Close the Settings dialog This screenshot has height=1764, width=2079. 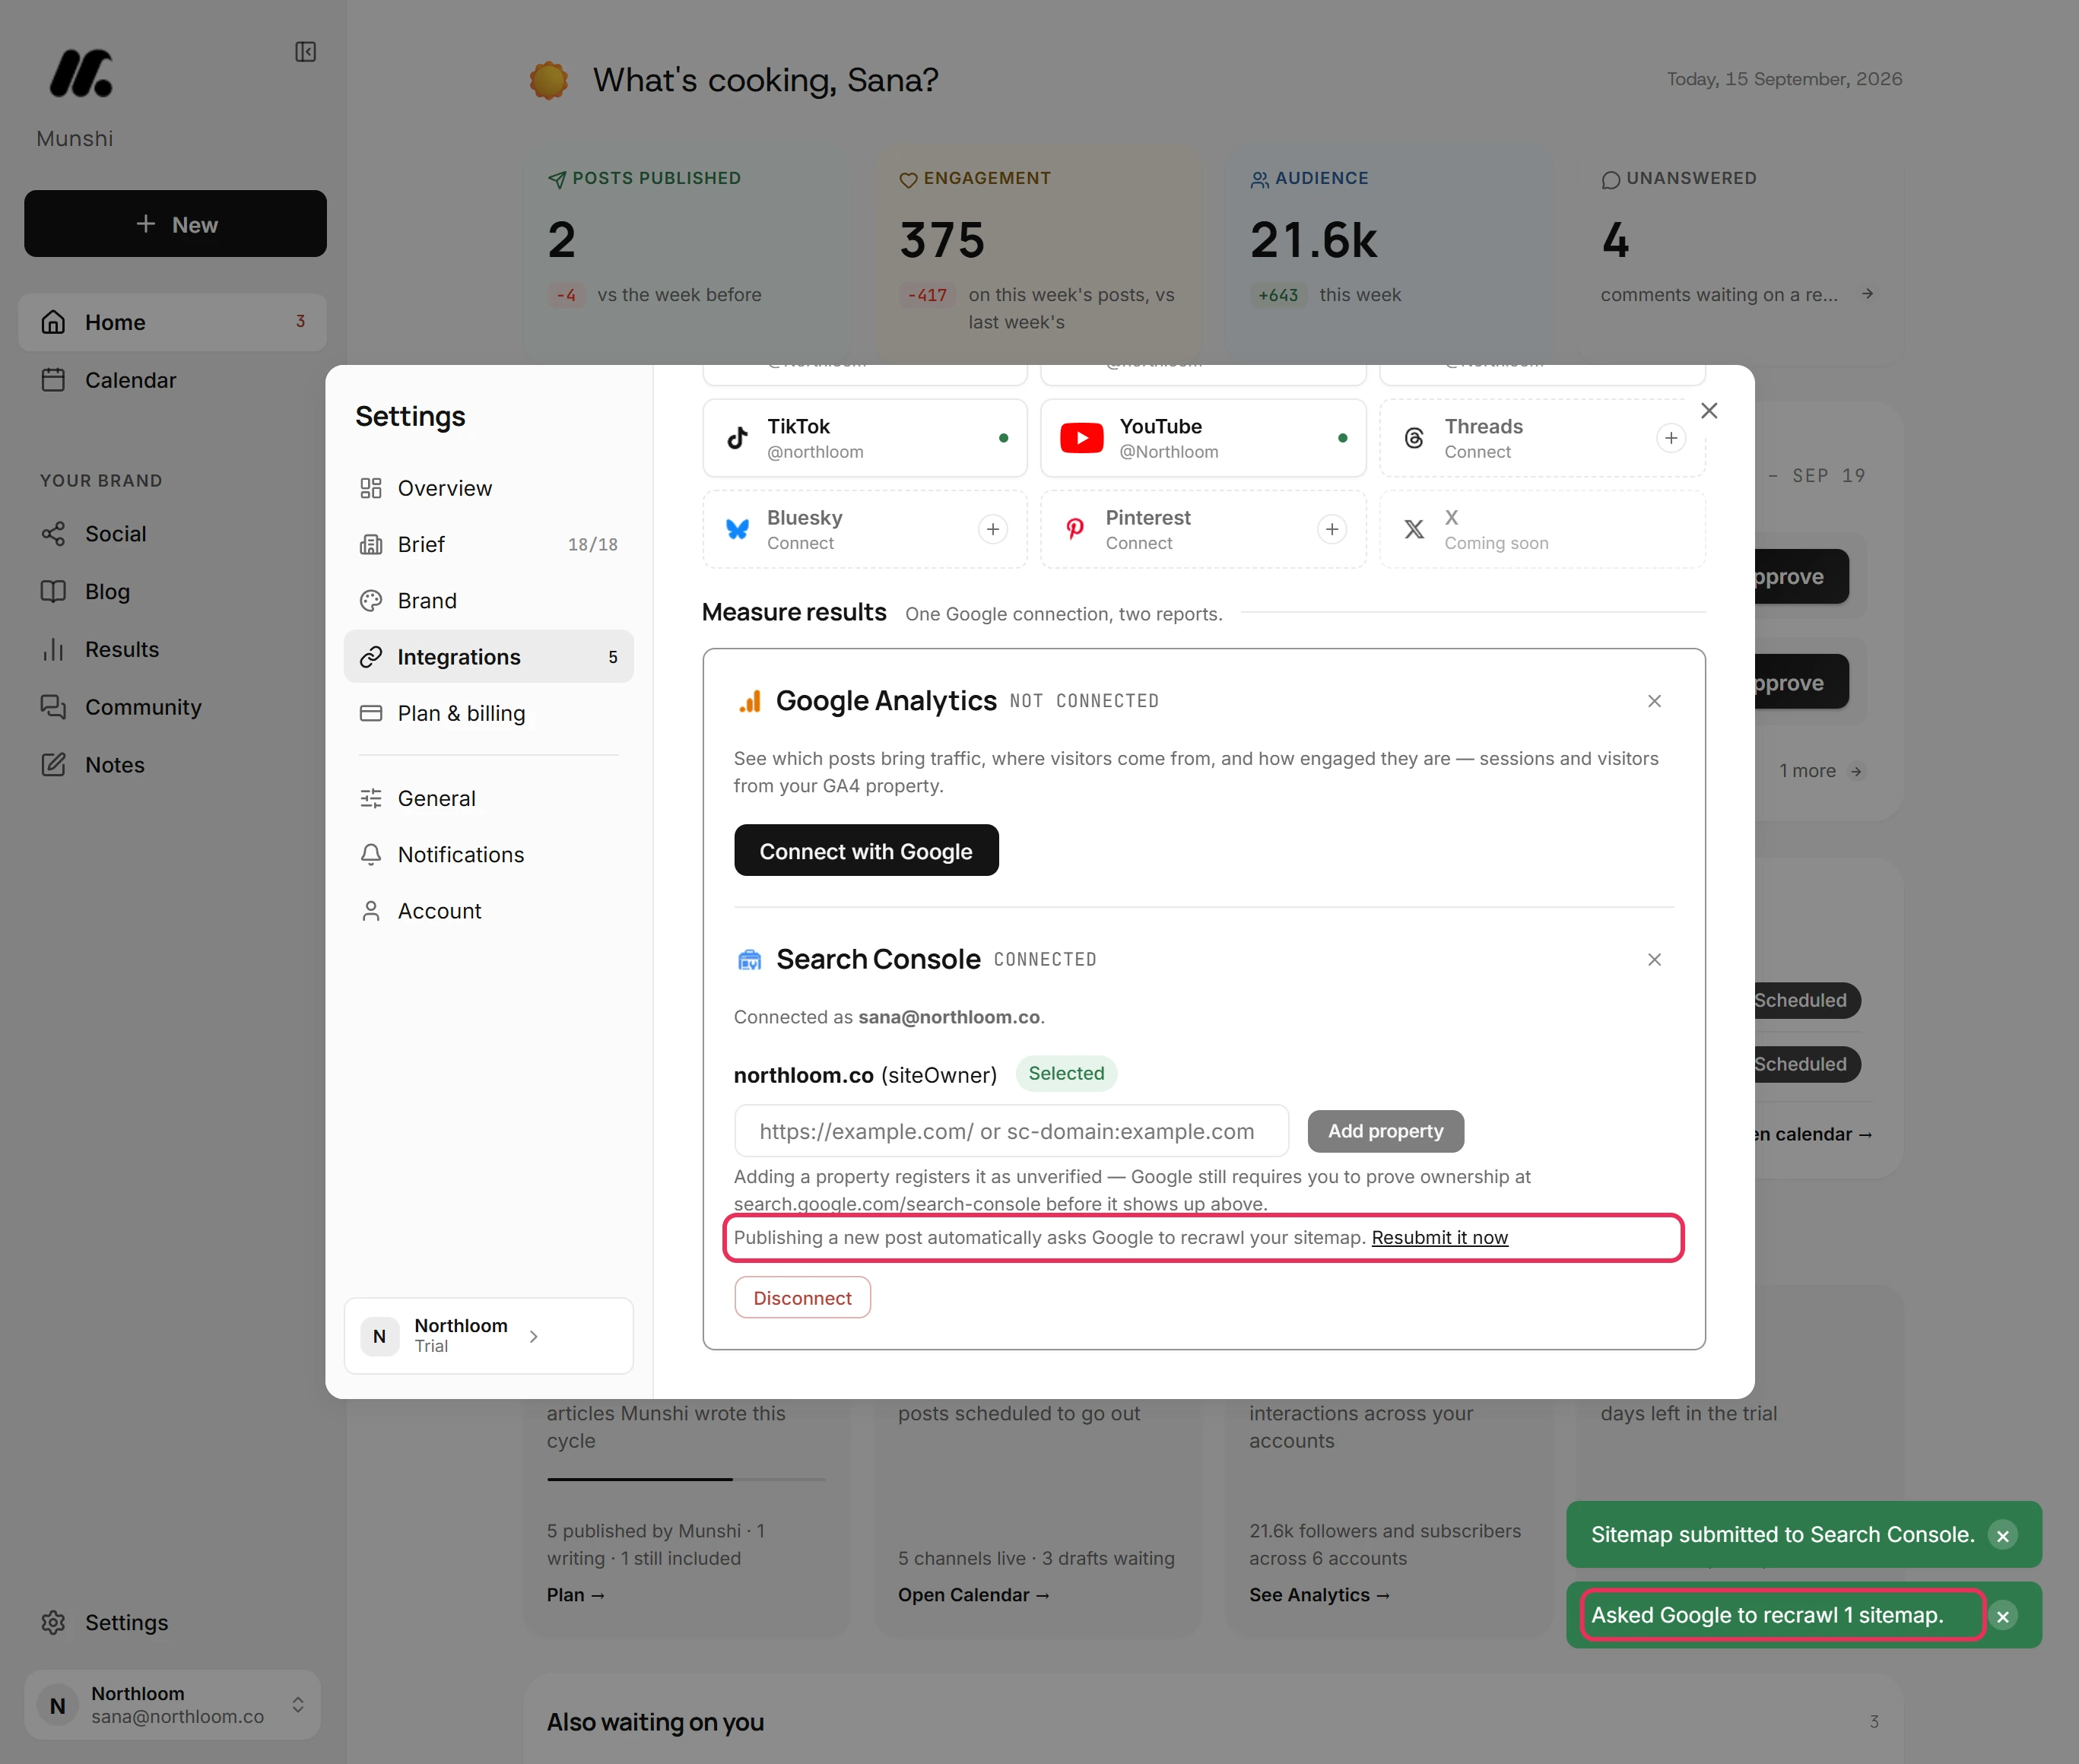1709,411
